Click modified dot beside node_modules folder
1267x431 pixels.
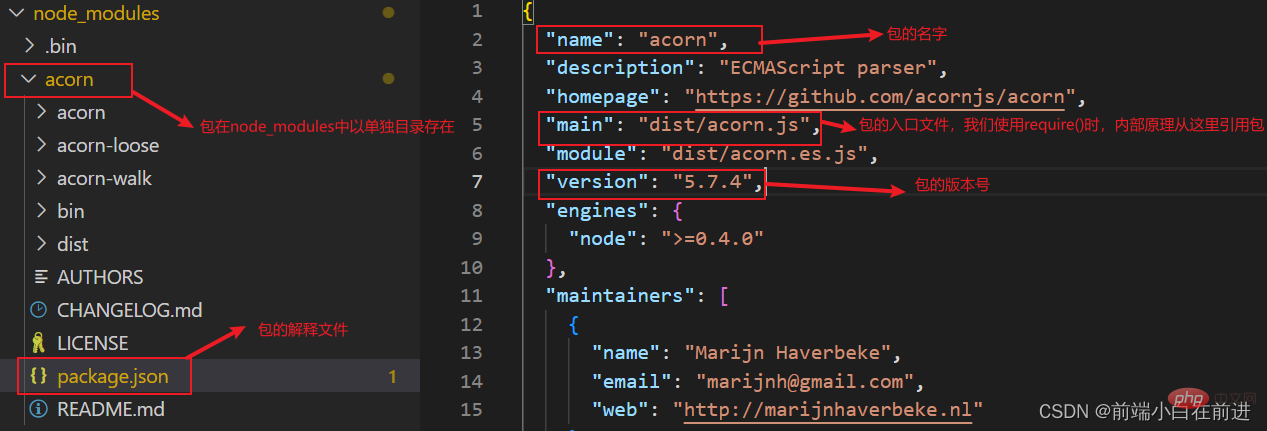point(388,13)
